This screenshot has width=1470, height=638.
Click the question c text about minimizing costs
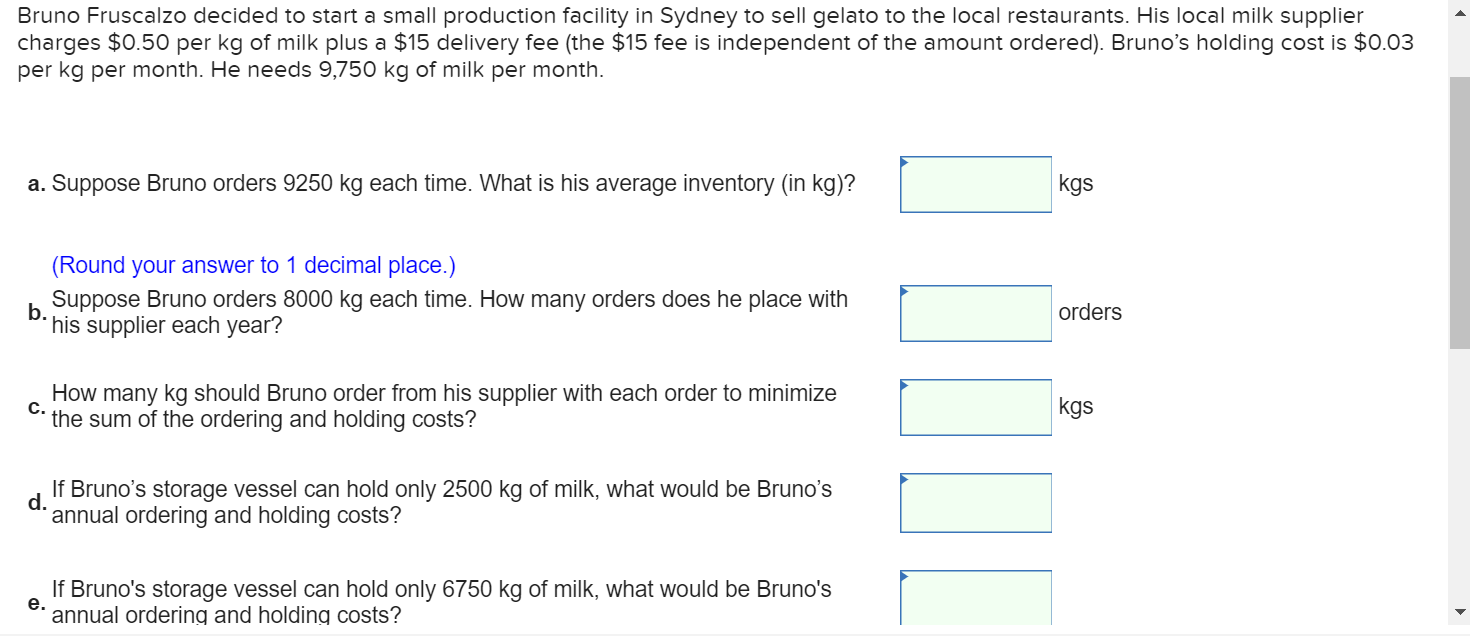click(444, 406)
